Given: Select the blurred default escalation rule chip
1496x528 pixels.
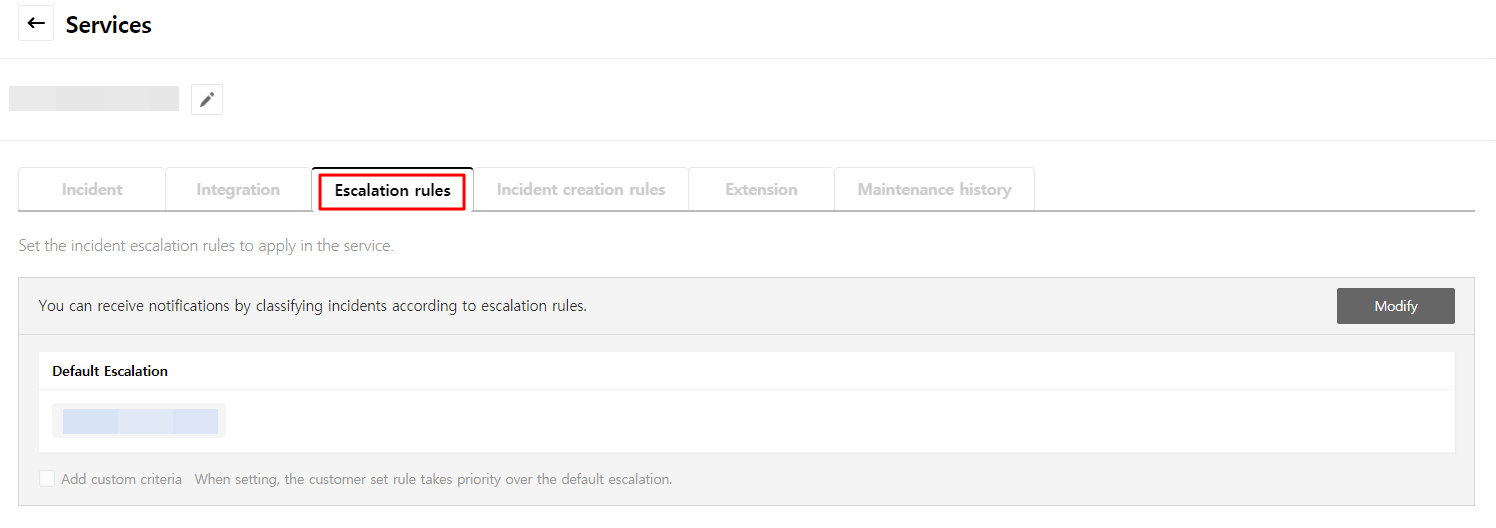Looking at the screenshot, I should [139, 421].
